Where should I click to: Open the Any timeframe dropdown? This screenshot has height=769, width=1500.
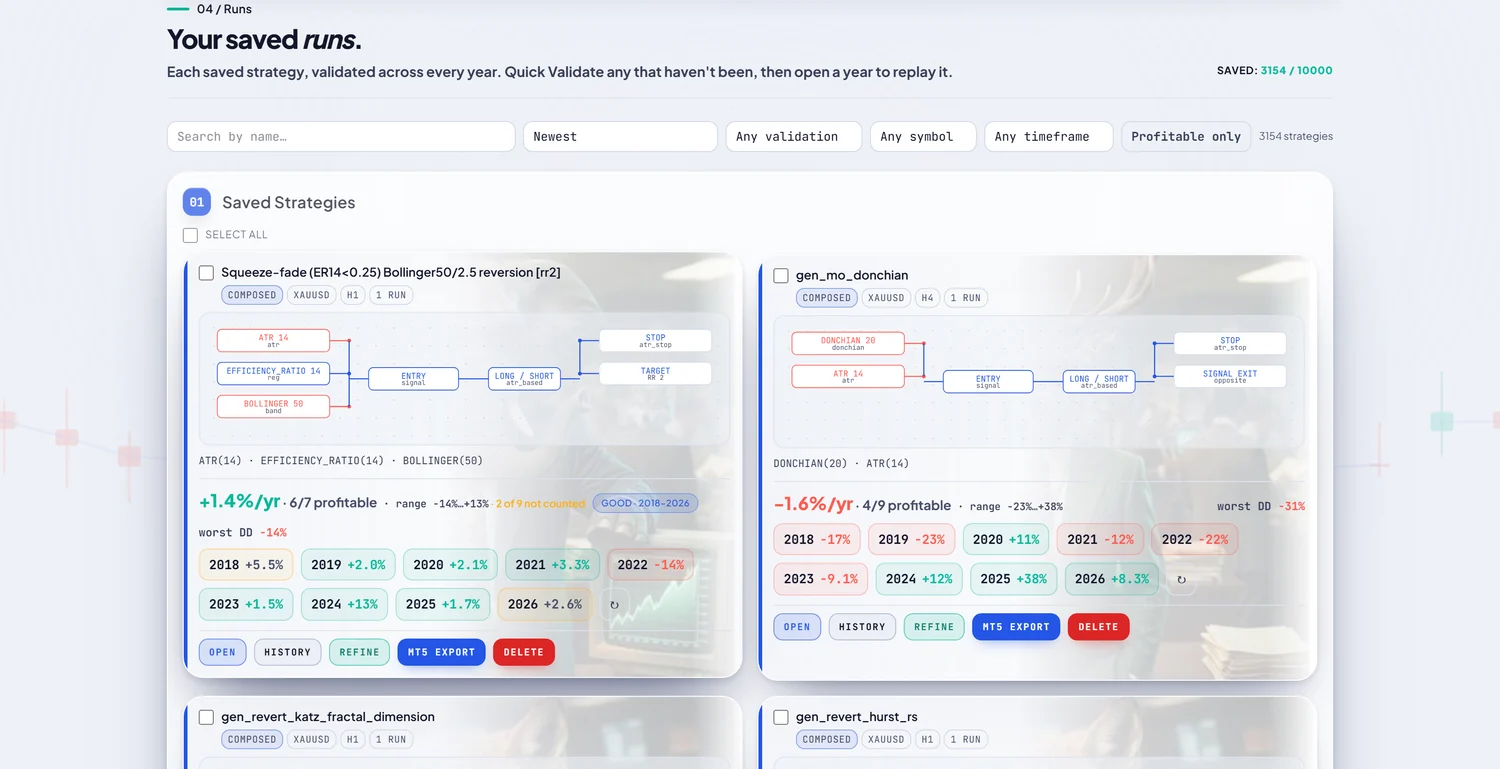[1048, 136]
